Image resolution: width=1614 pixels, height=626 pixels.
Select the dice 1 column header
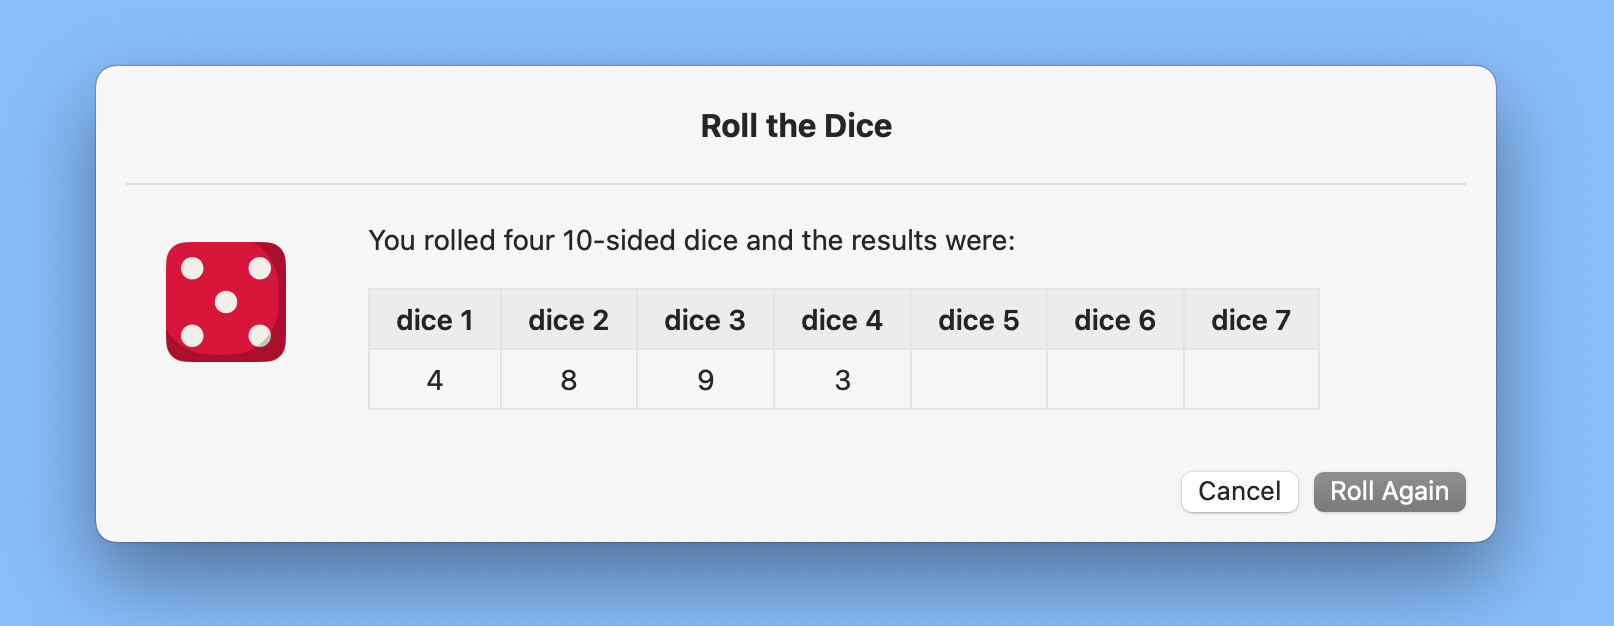(435, 320)
